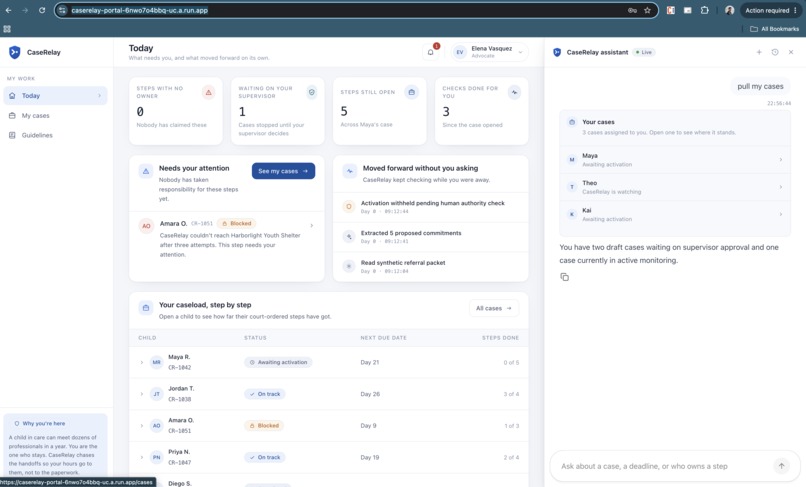806x487 pixels.
Task: Click the pulse icon beside Moved forward without you asking
Action: pos(350,171)
